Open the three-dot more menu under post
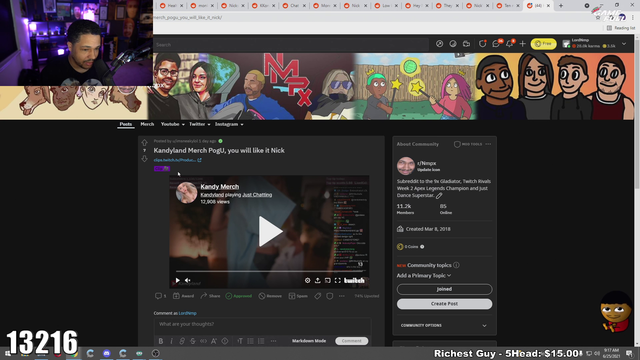Image resolution: width=640 pixels, height=360 pixels. pos(342,296)
